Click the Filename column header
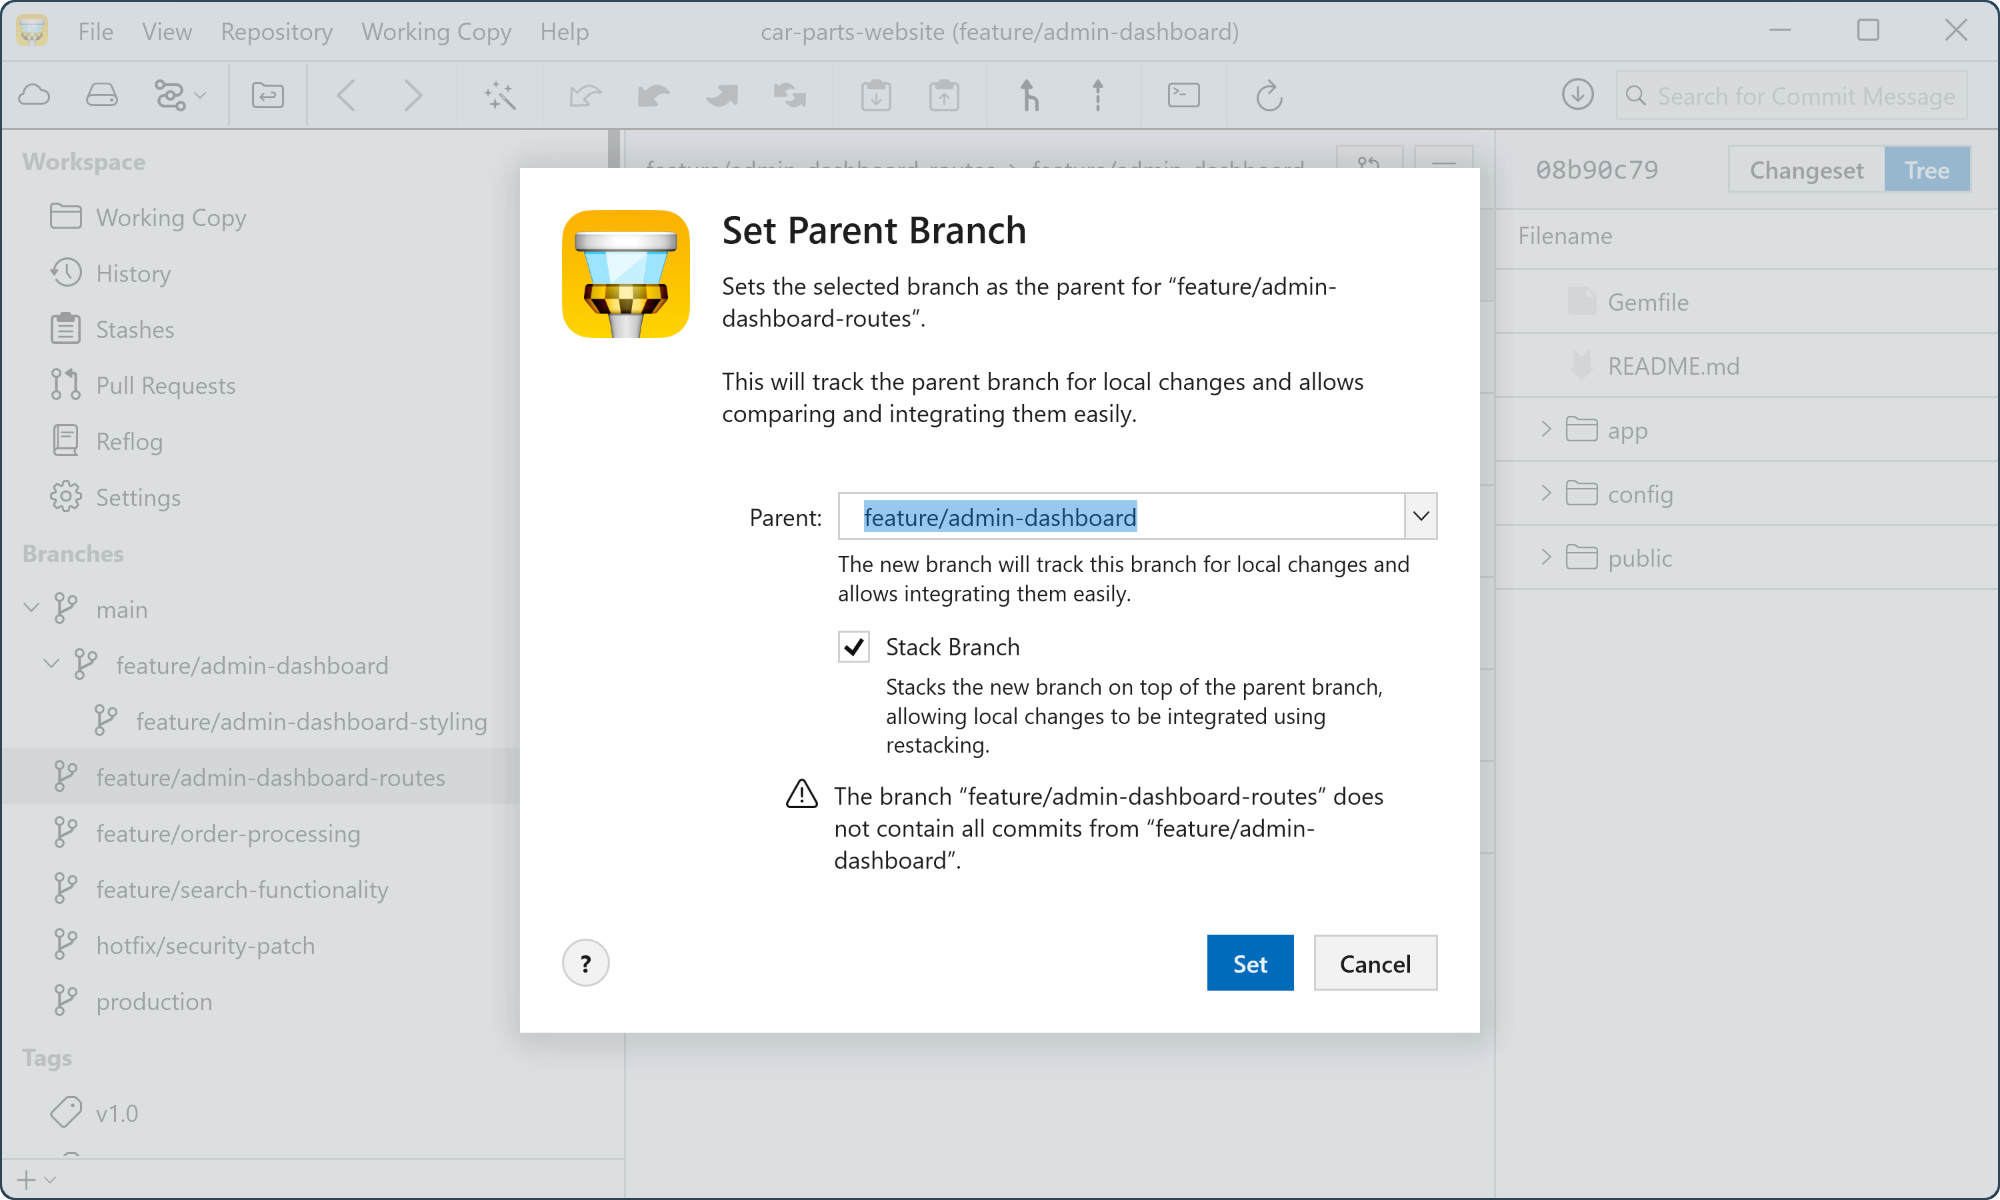 pos(1565,236)
